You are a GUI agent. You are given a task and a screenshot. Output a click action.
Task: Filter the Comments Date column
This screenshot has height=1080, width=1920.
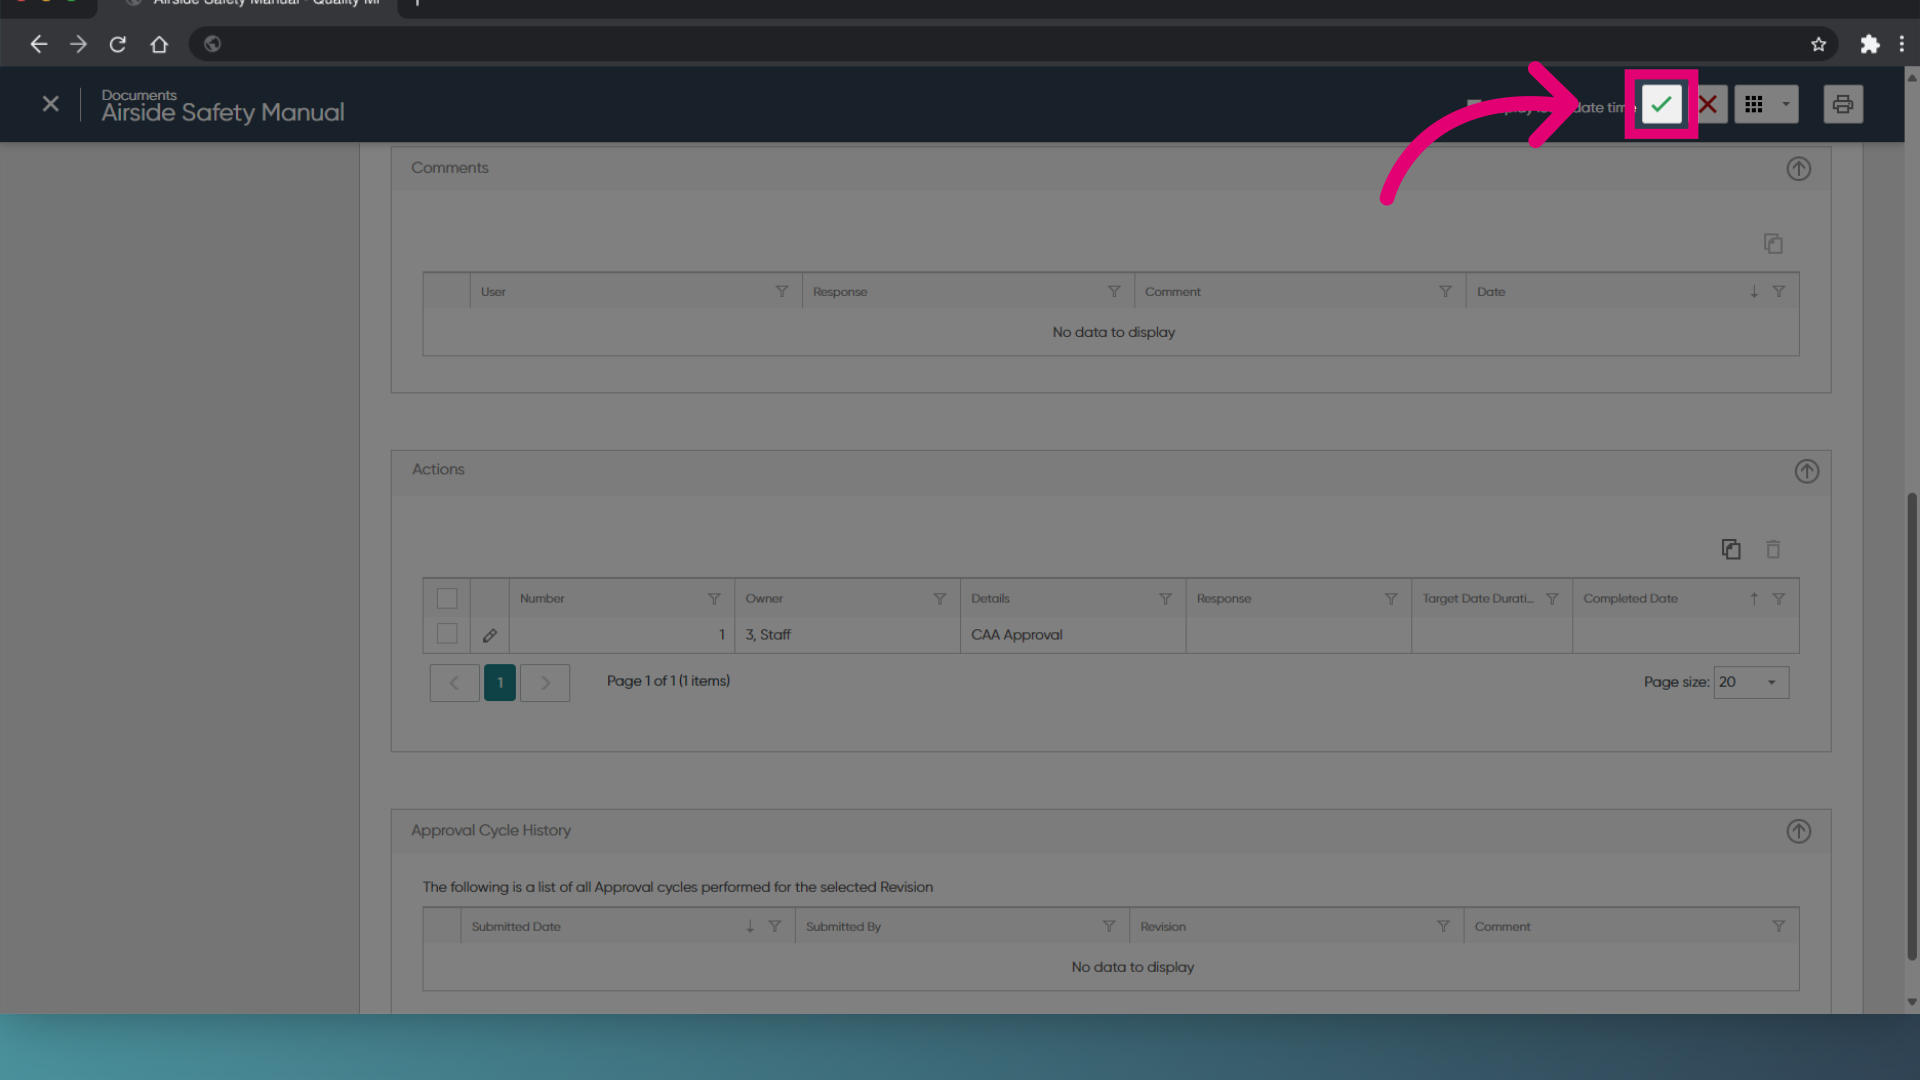pos(1779,291)
